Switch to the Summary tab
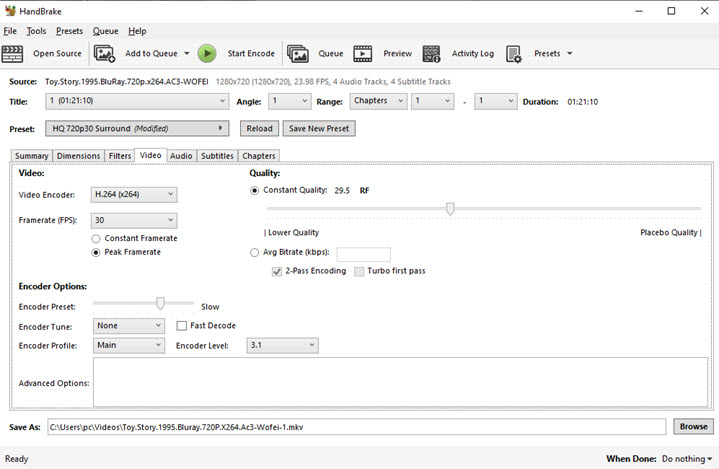Screen dimensions: 719x469 (32, 156)
